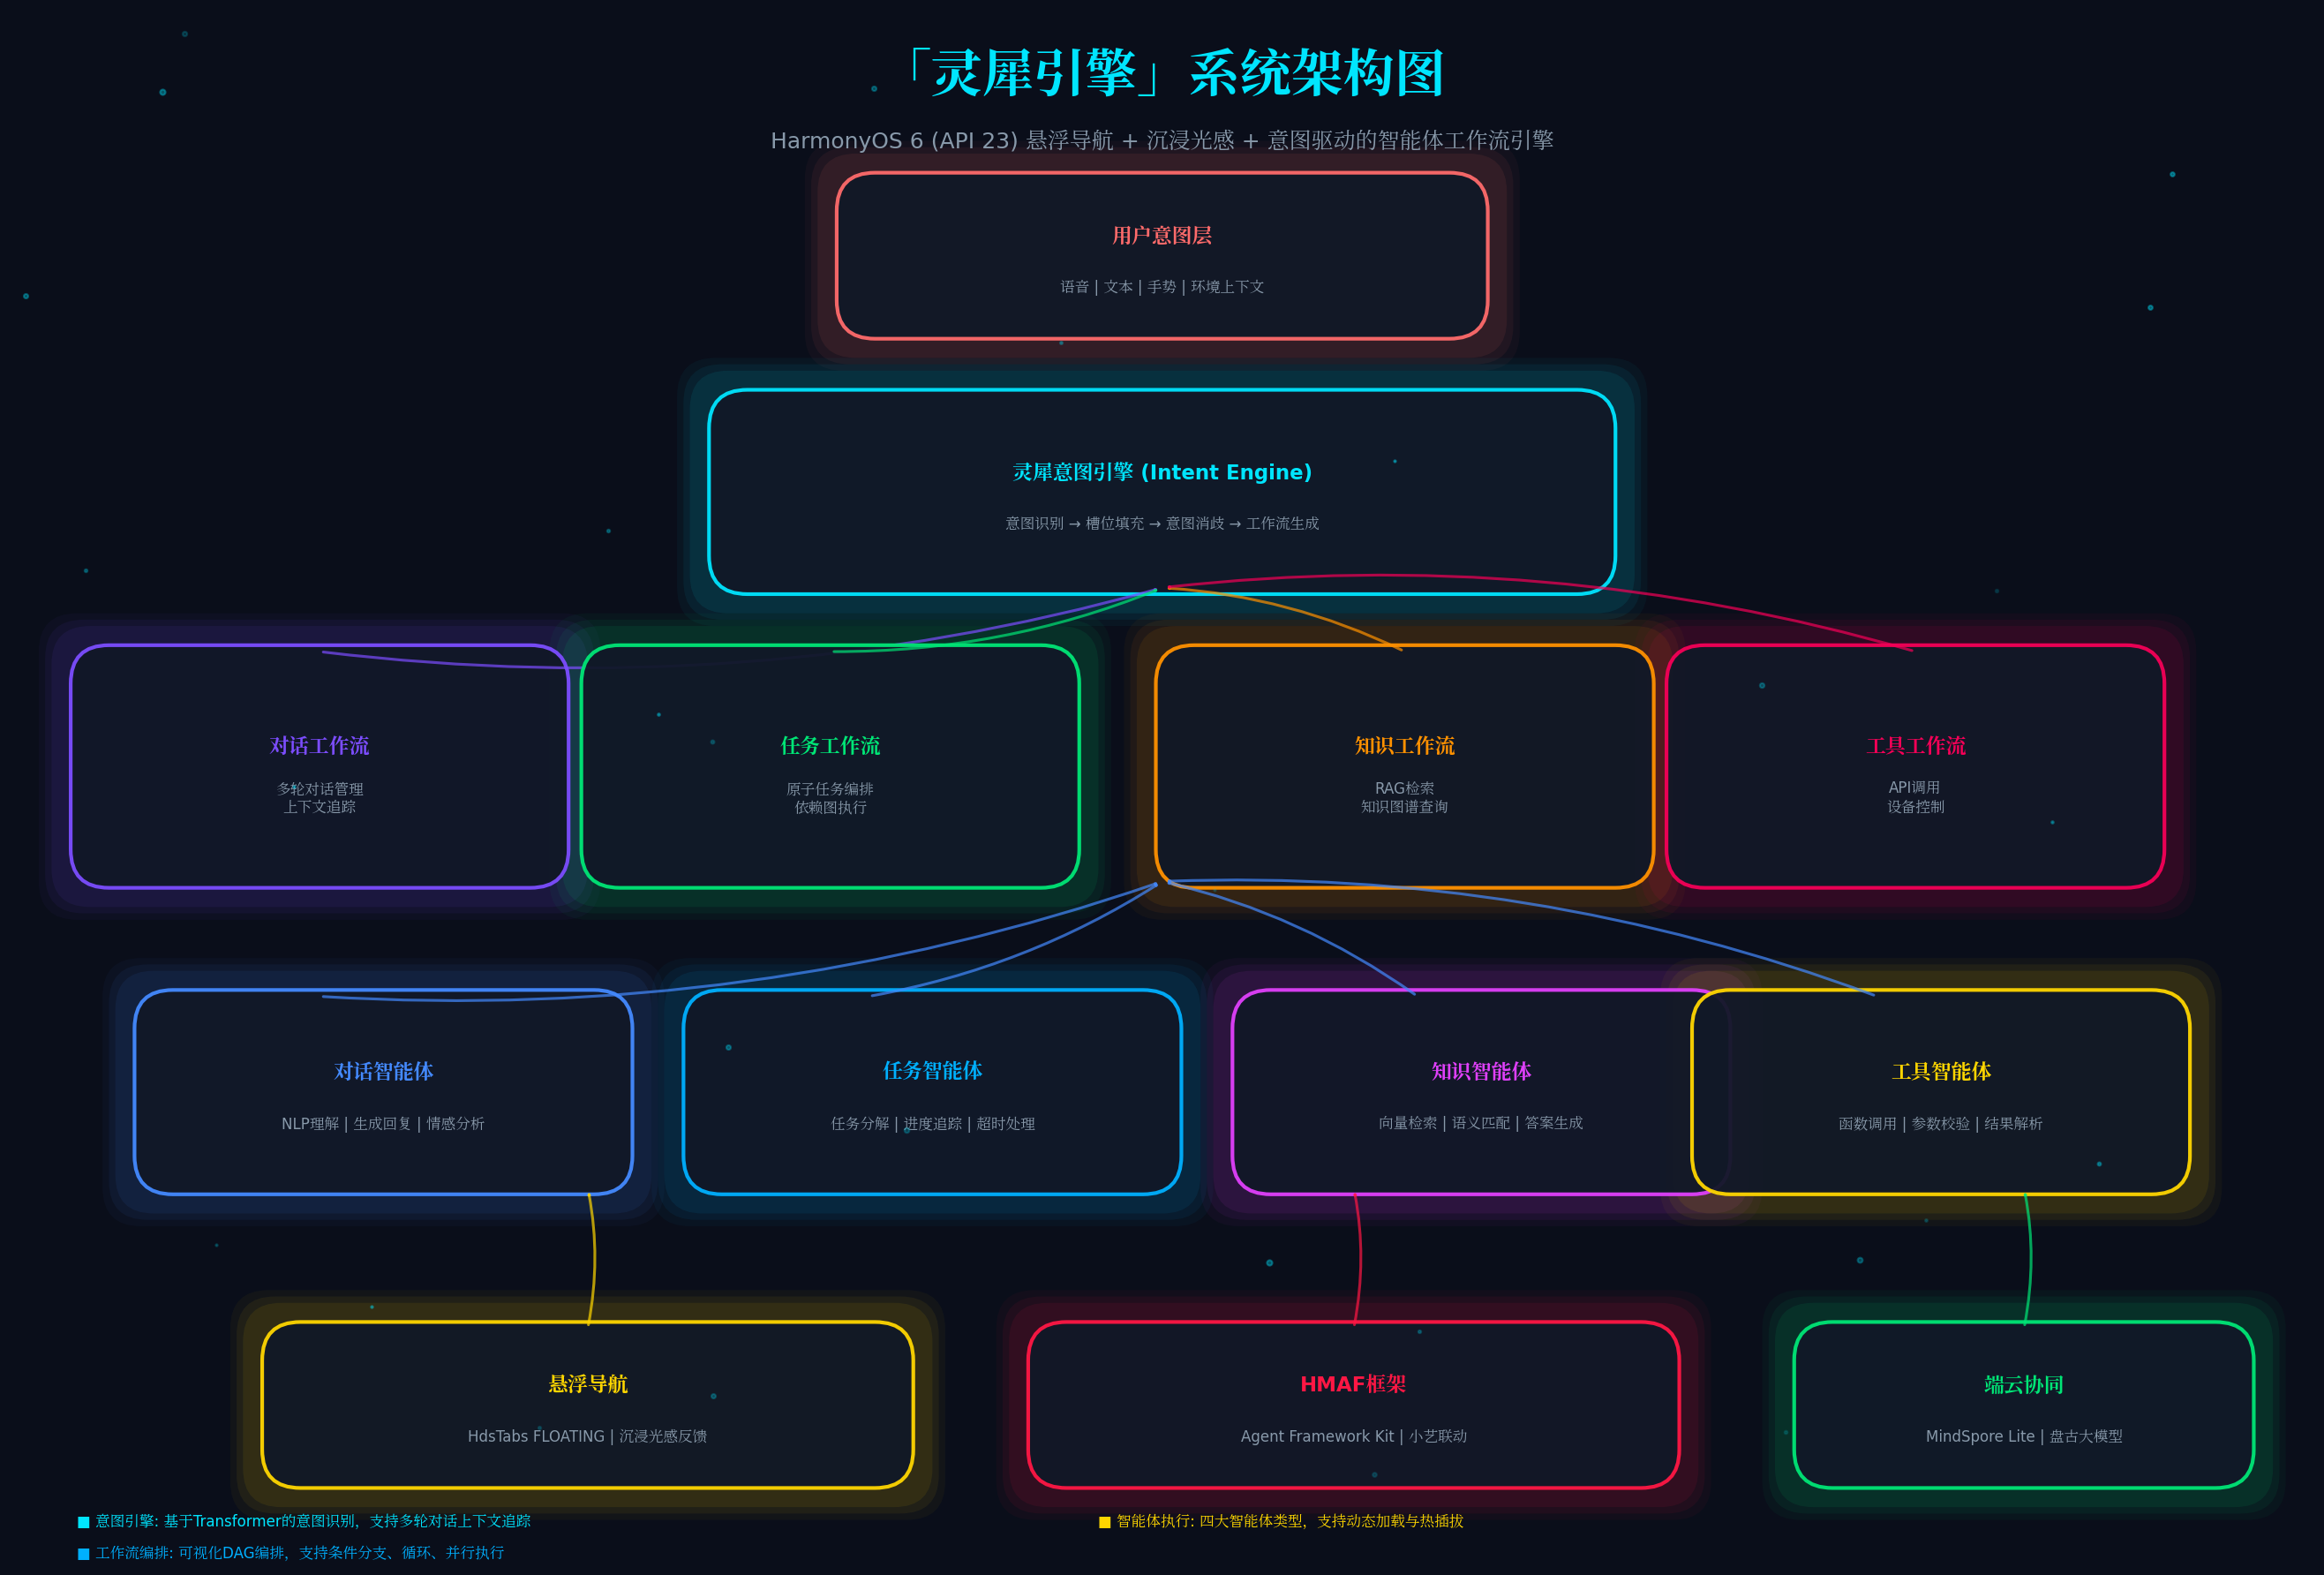Click the 设备控制 line

1915,807
